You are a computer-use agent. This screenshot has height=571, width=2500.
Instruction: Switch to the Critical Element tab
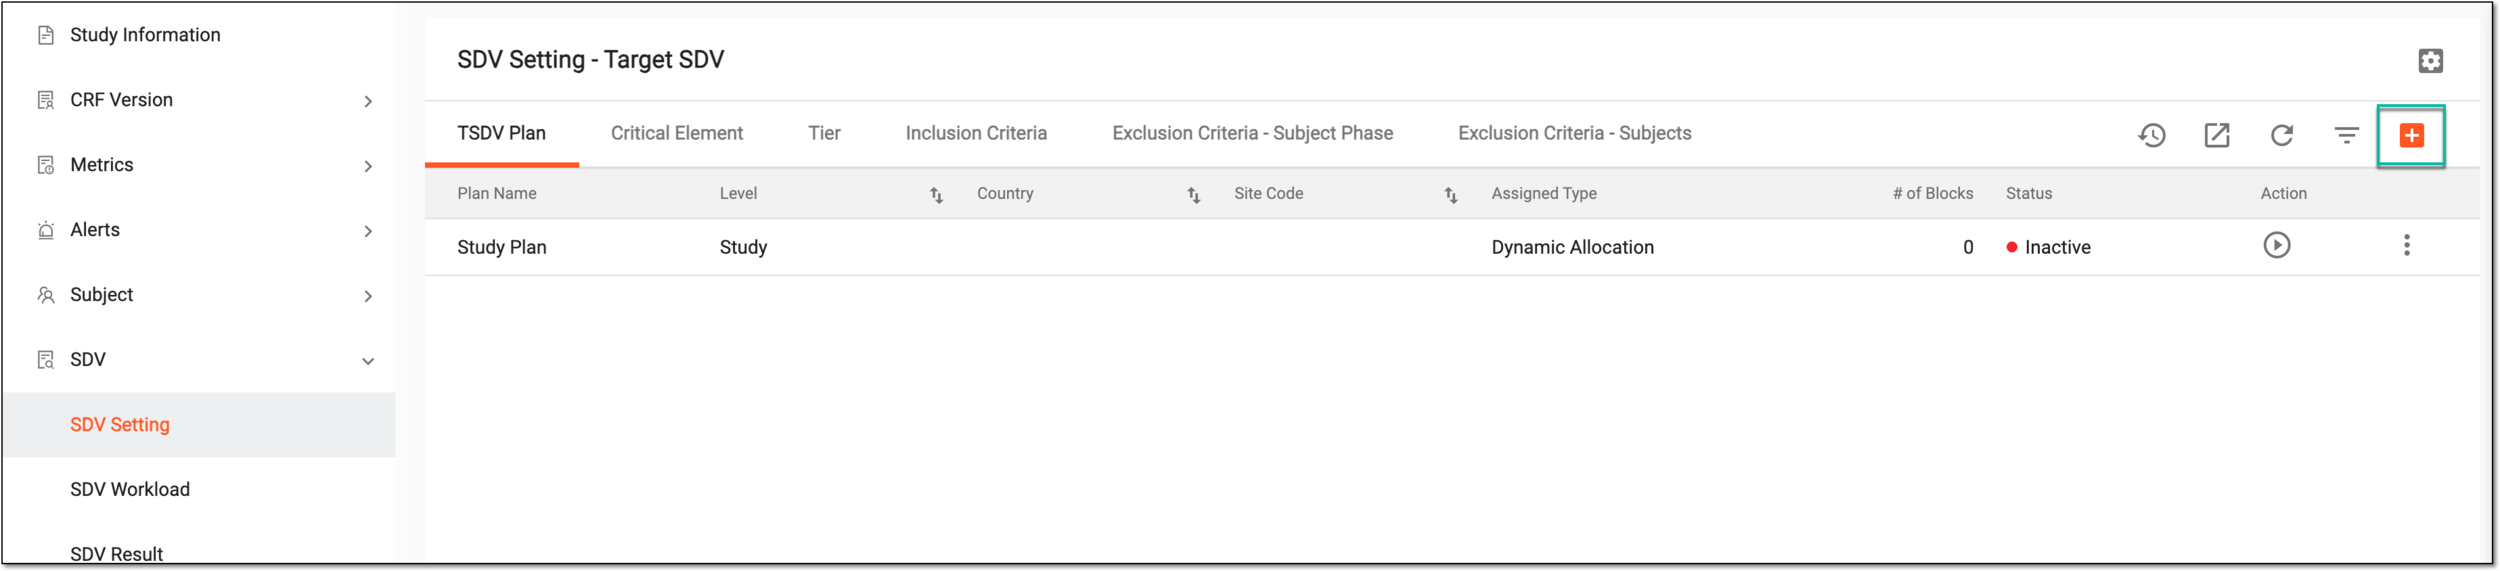677,133
